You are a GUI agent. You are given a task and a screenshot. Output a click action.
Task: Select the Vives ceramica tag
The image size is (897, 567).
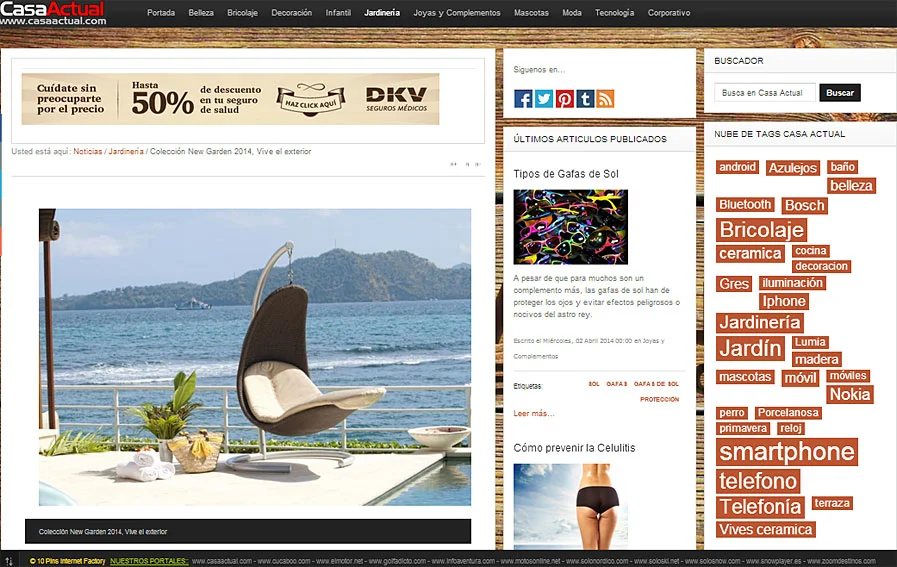point(765,529)
